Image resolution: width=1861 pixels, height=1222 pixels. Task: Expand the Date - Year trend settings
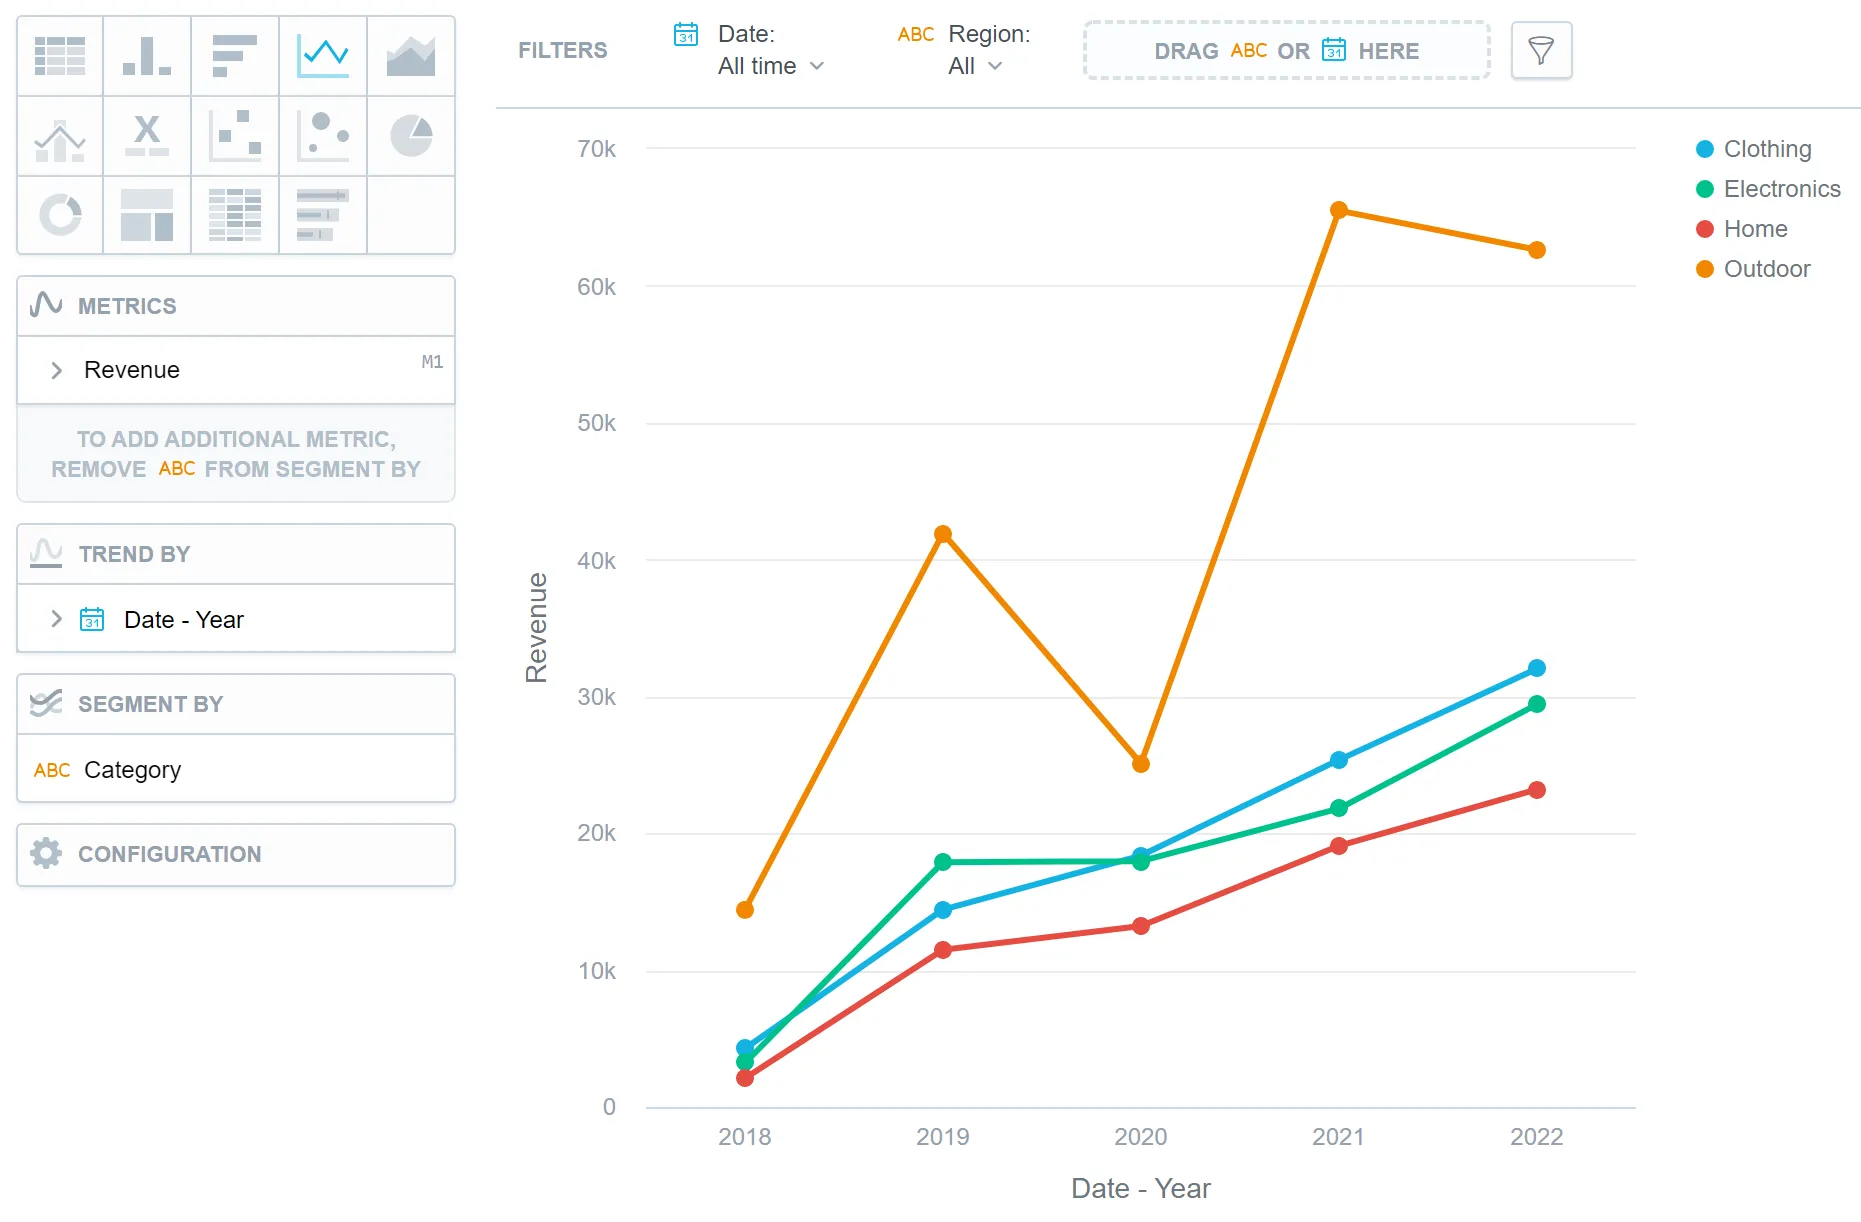coord(57,619)
